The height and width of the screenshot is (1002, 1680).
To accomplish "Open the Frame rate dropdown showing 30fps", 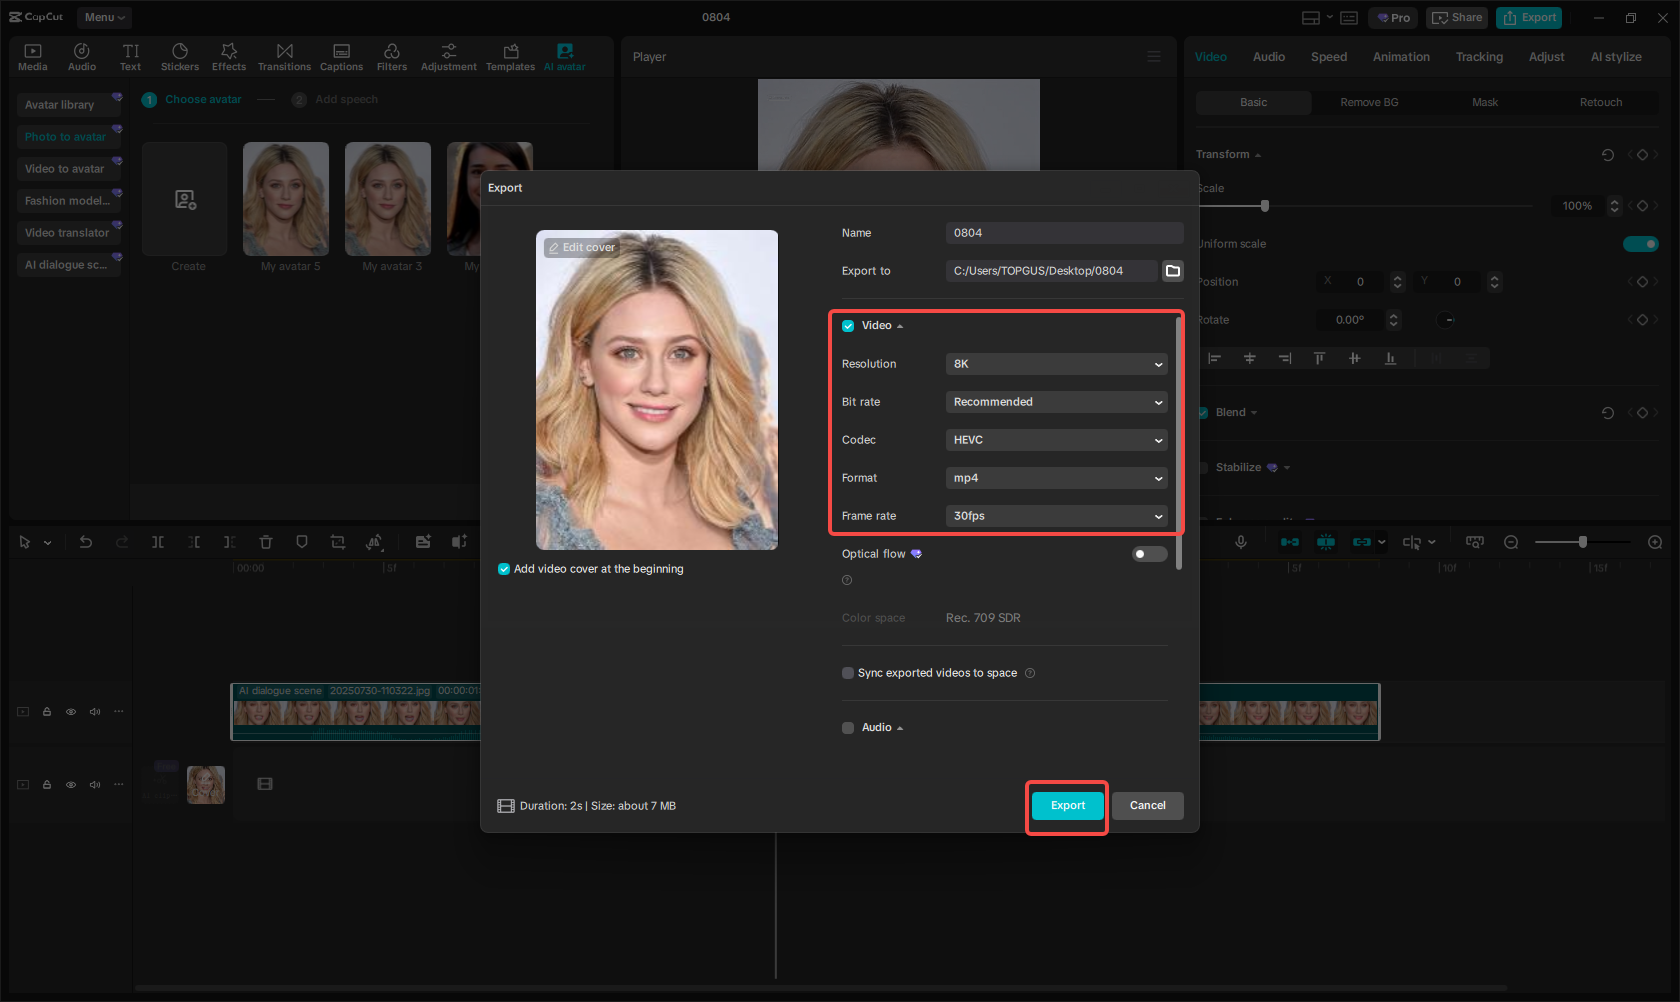I will 1056,515.
